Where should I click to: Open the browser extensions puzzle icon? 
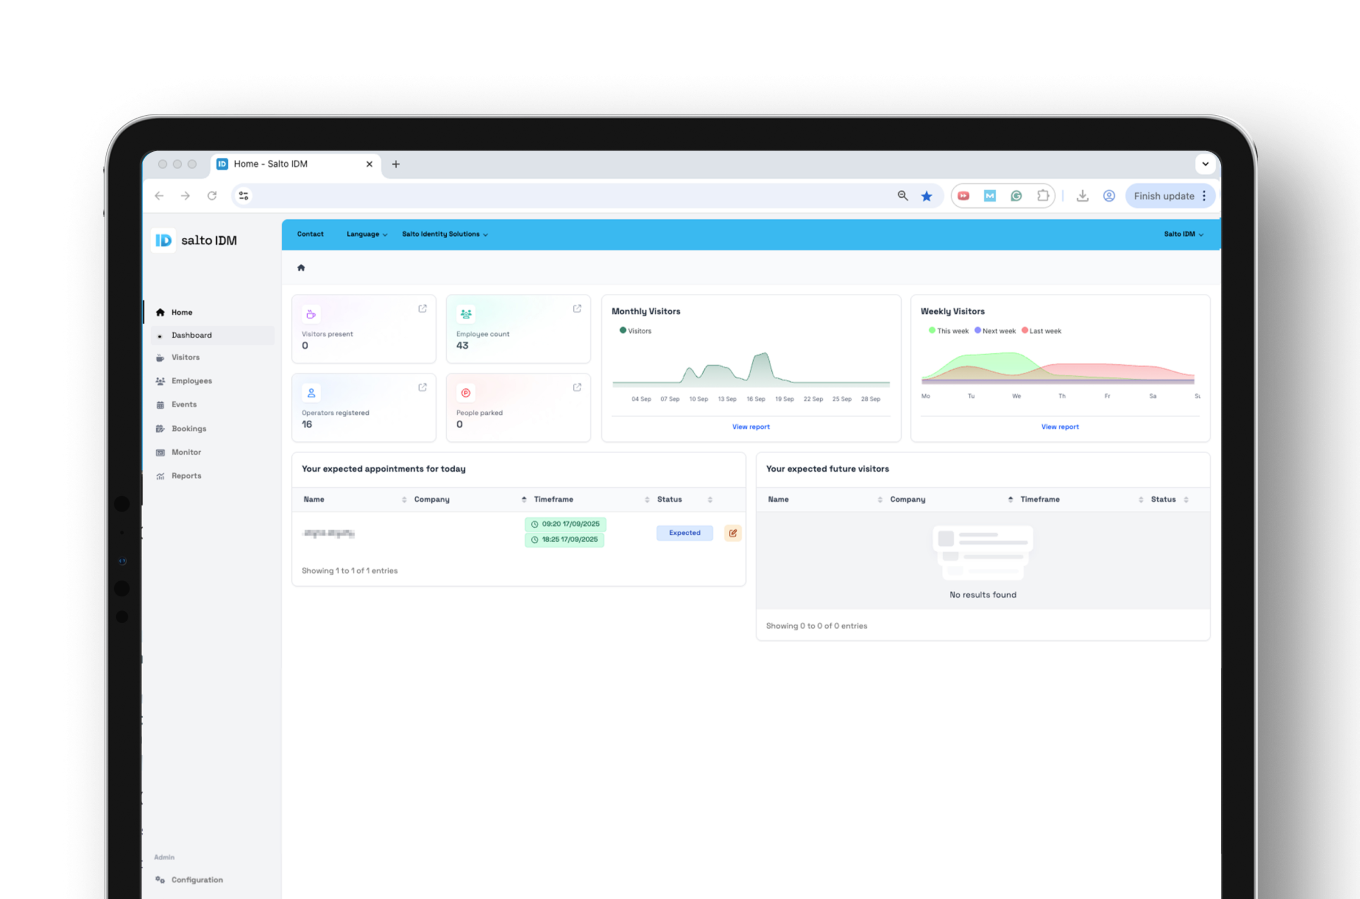click(x=1043, y=196)
